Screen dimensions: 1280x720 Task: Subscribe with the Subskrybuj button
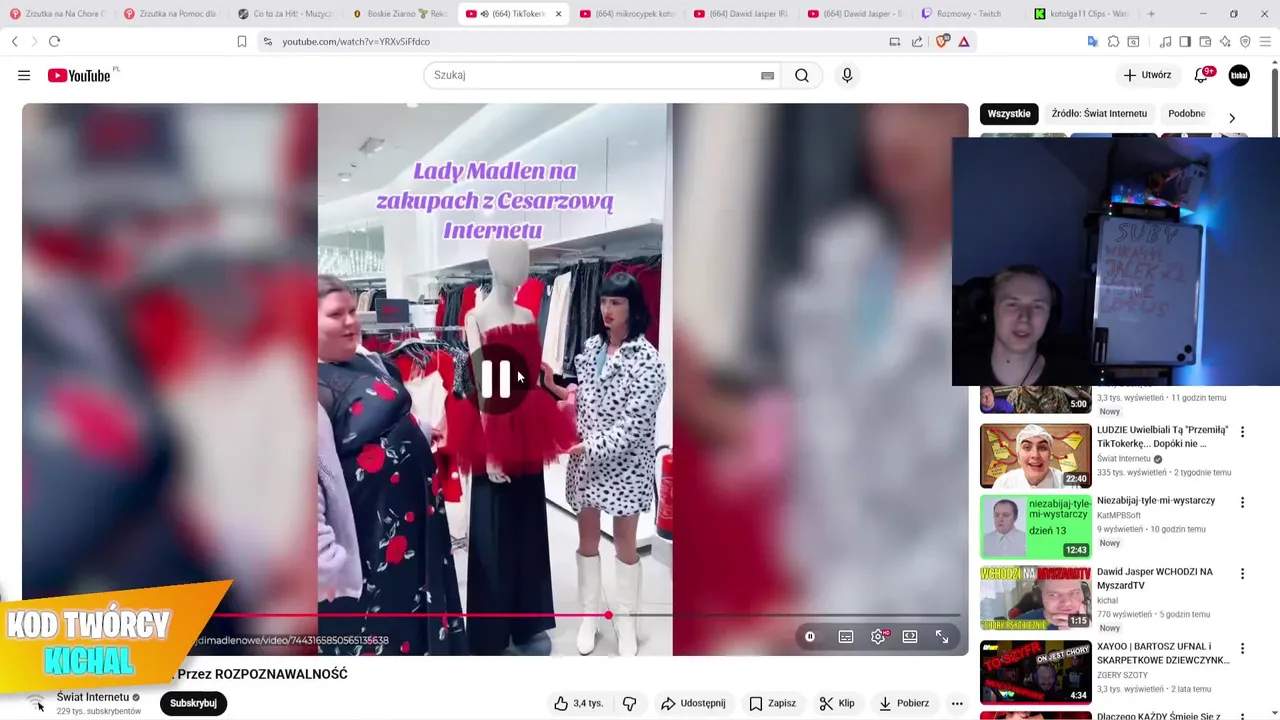pyautogui.click(x=193, y=703)
